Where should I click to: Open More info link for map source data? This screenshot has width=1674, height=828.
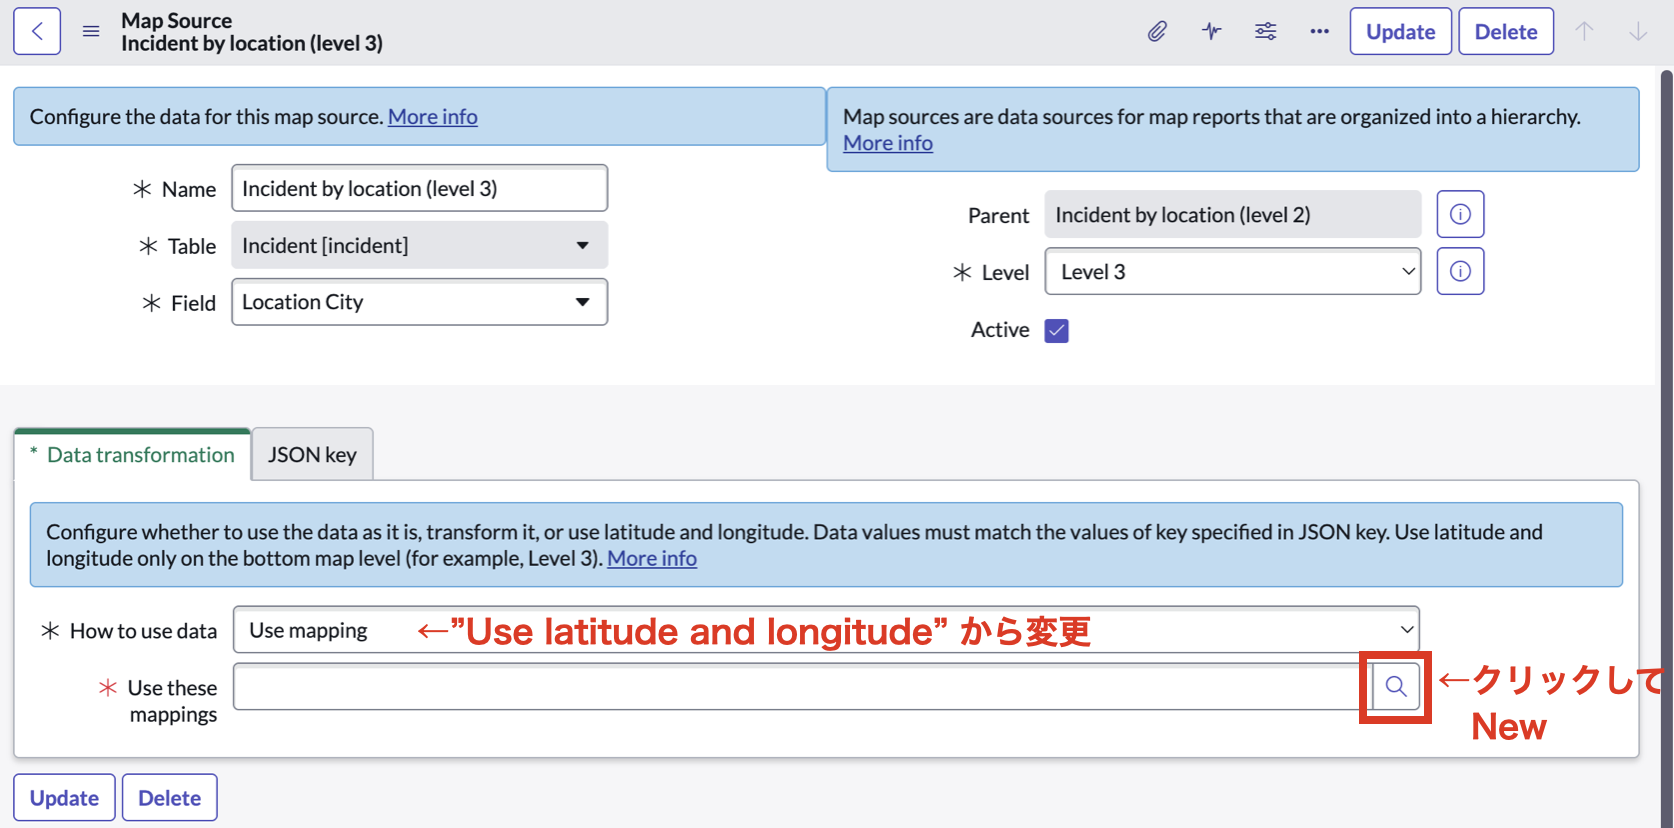tap(432, 117)
